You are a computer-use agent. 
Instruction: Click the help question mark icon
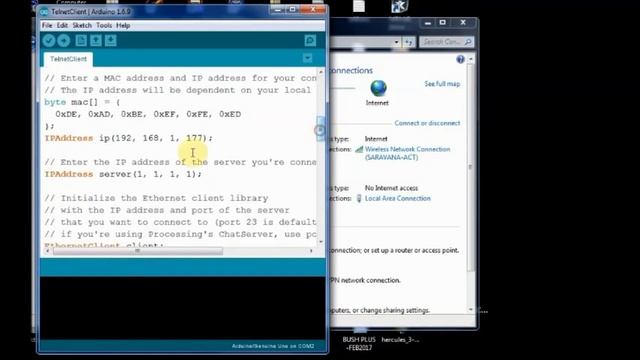point(460,59)
